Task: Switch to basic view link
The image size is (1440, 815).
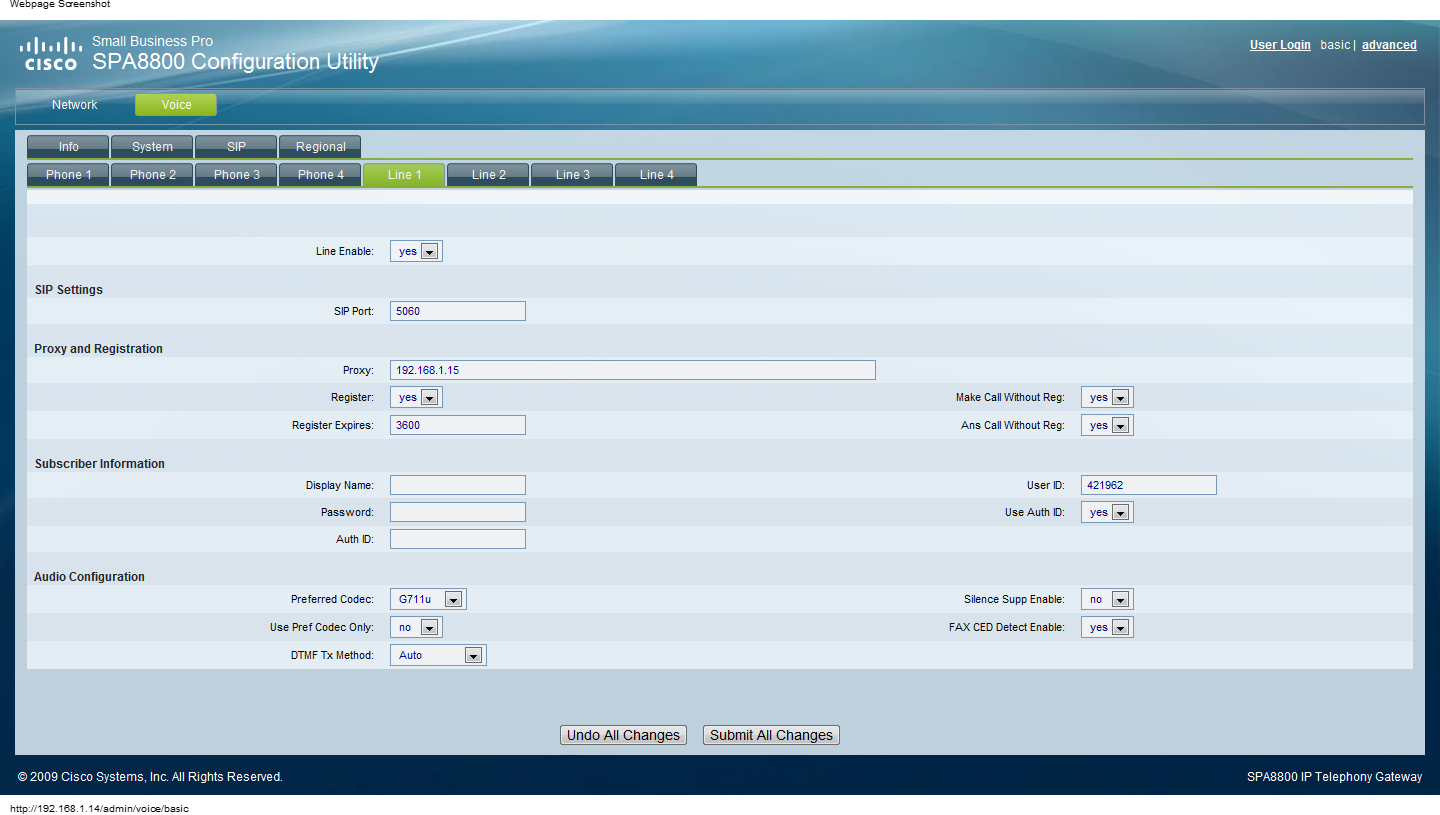Action: pyautogui.click(x=1335, y=45)
